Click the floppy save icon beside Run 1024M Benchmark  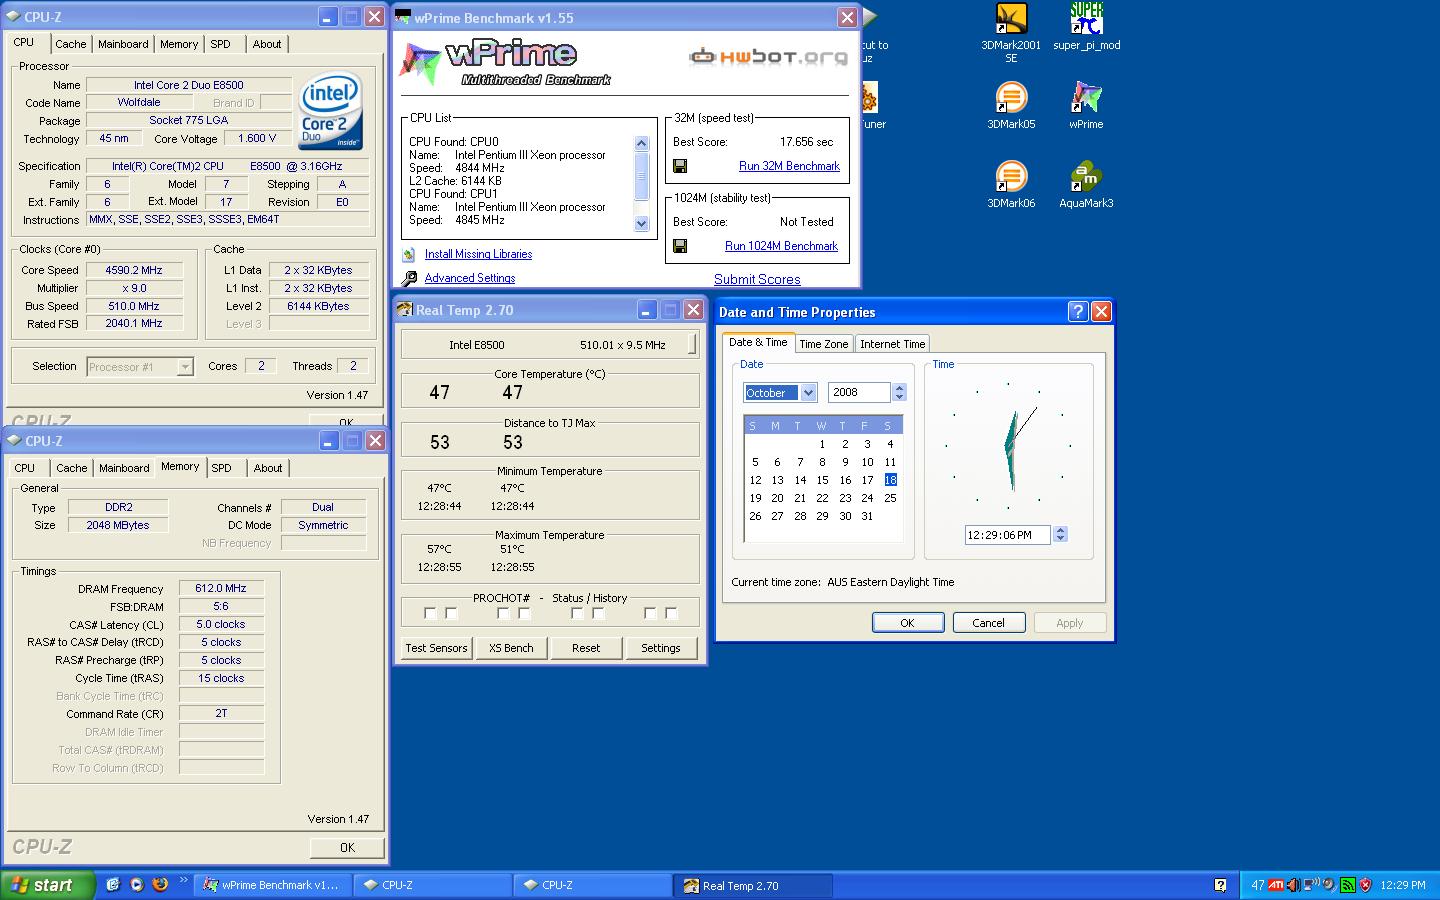pos(680,246)
